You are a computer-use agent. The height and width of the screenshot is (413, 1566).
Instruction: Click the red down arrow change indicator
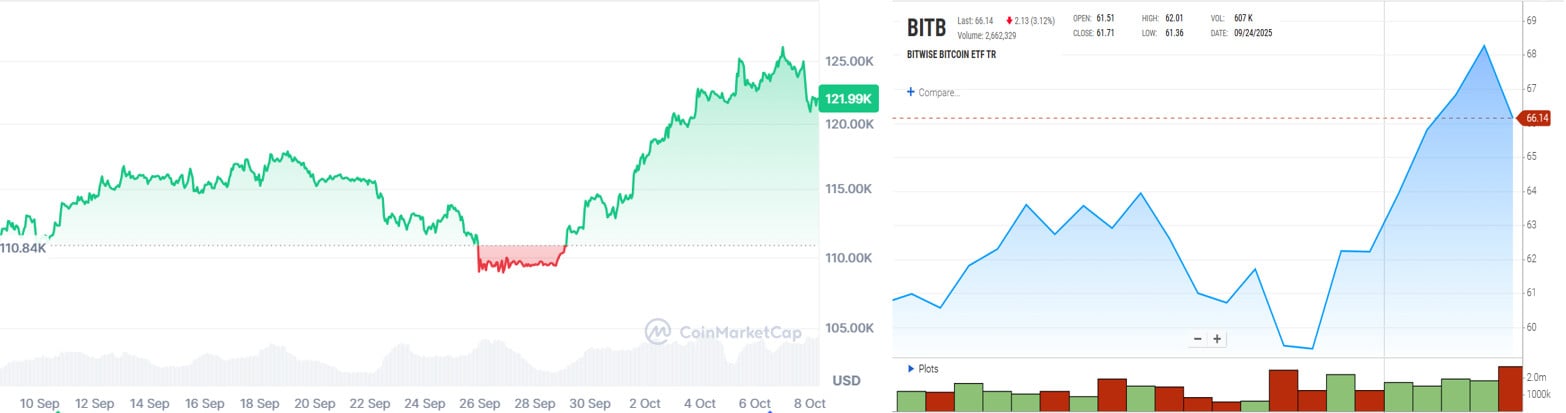1009,20
